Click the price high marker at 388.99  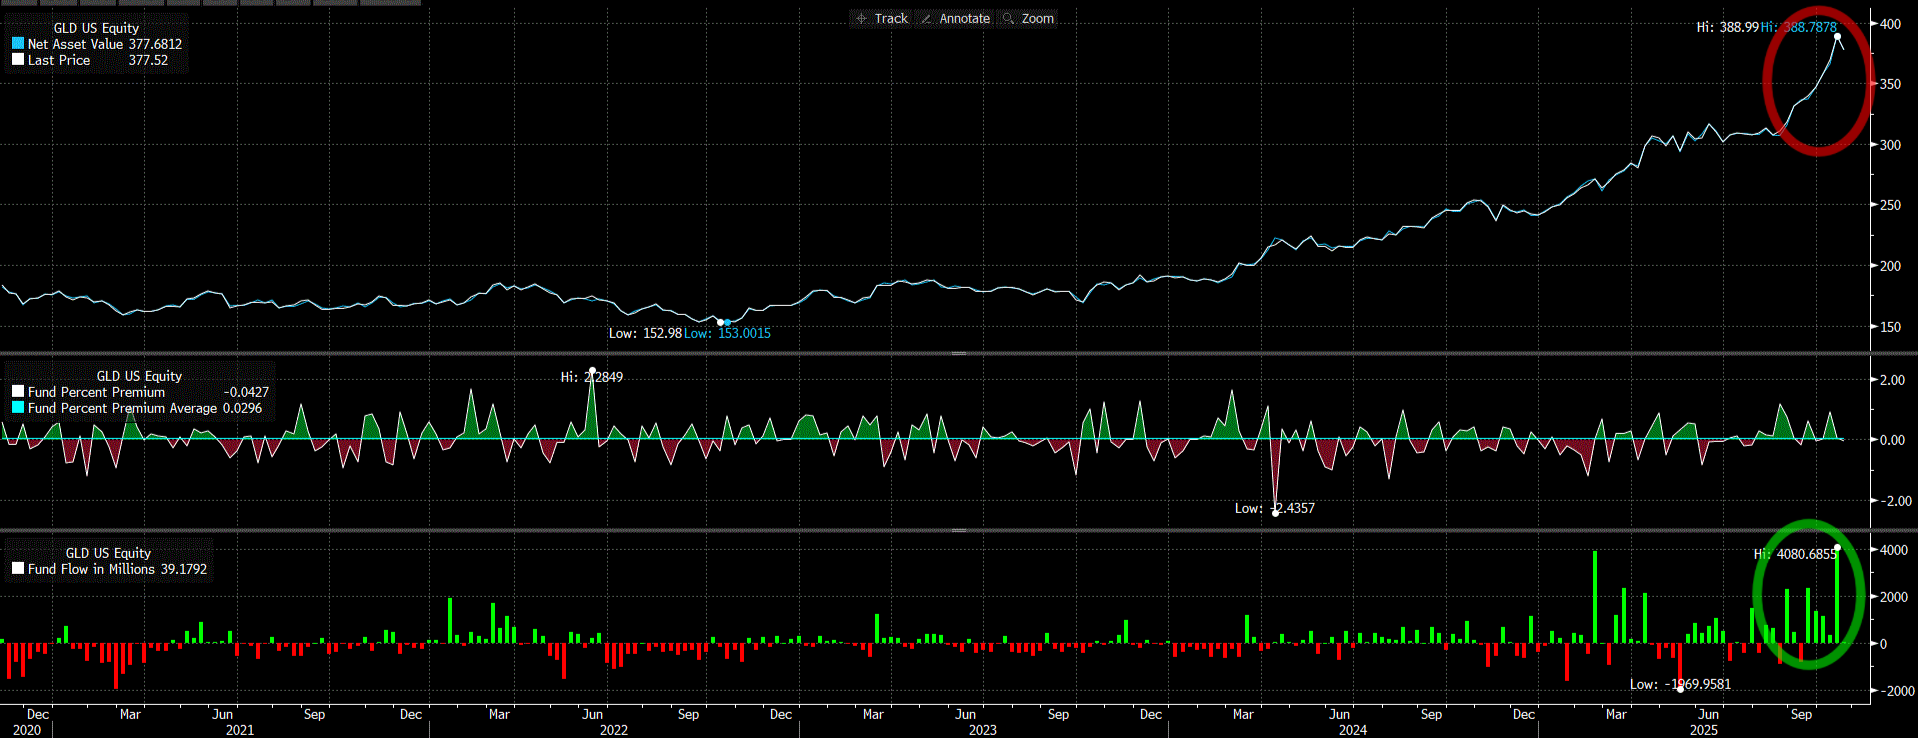point(1837,36)
